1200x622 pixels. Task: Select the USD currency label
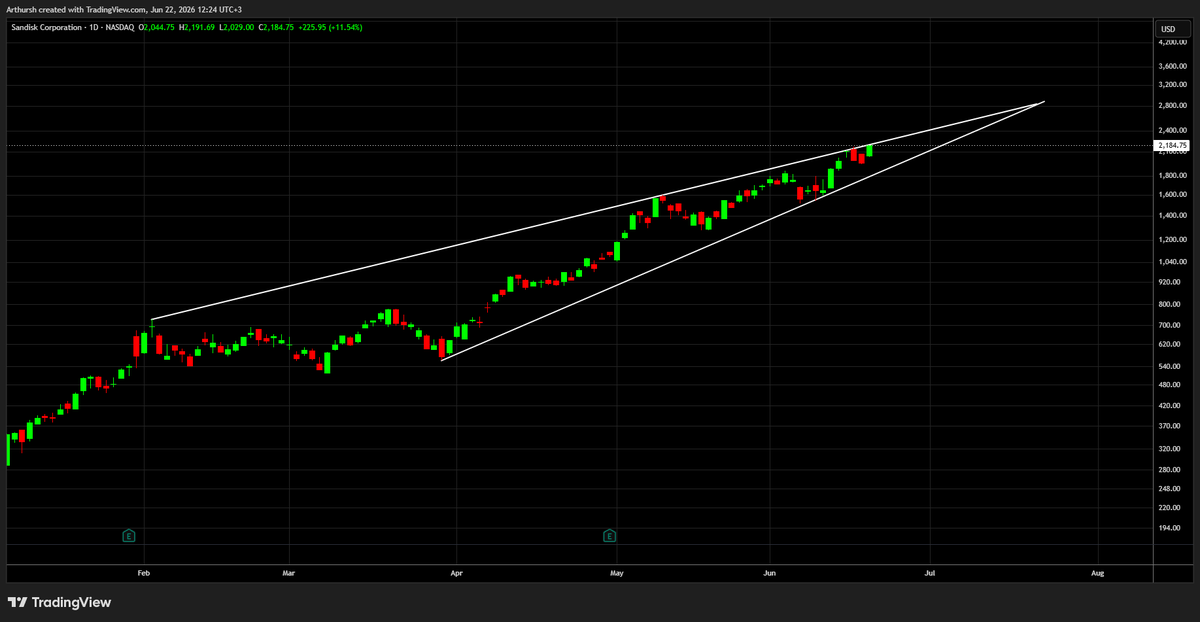tap(1168, 27)
